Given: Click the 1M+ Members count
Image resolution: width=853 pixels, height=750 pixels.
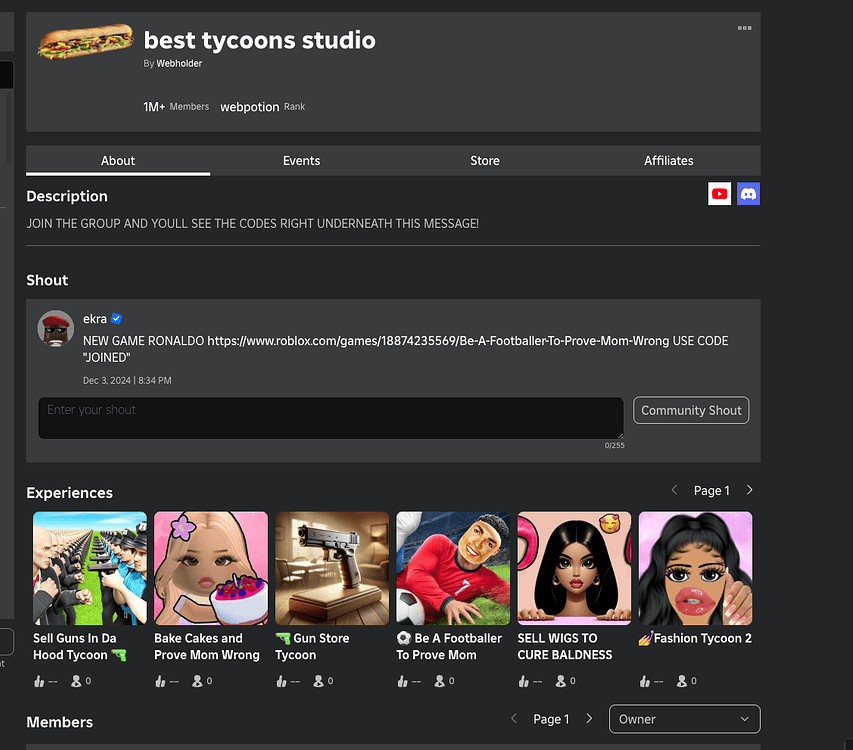Looking at the screenshot, I should pyautogui.click(x=176, y=107).
